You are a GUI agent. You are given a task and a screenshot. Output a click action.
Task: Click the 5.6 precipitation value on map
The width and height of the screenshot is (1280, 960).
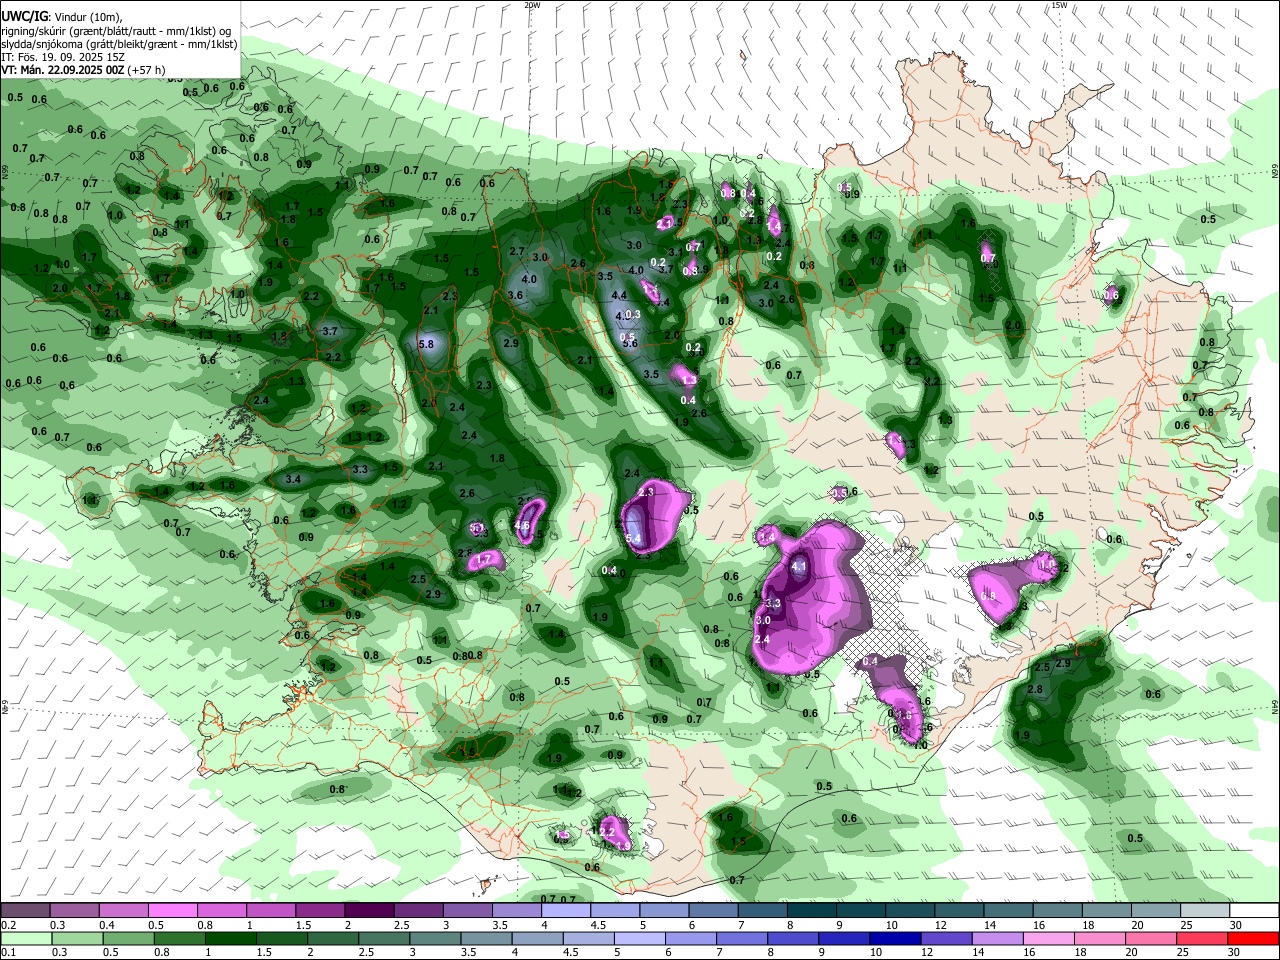(630, 344)
